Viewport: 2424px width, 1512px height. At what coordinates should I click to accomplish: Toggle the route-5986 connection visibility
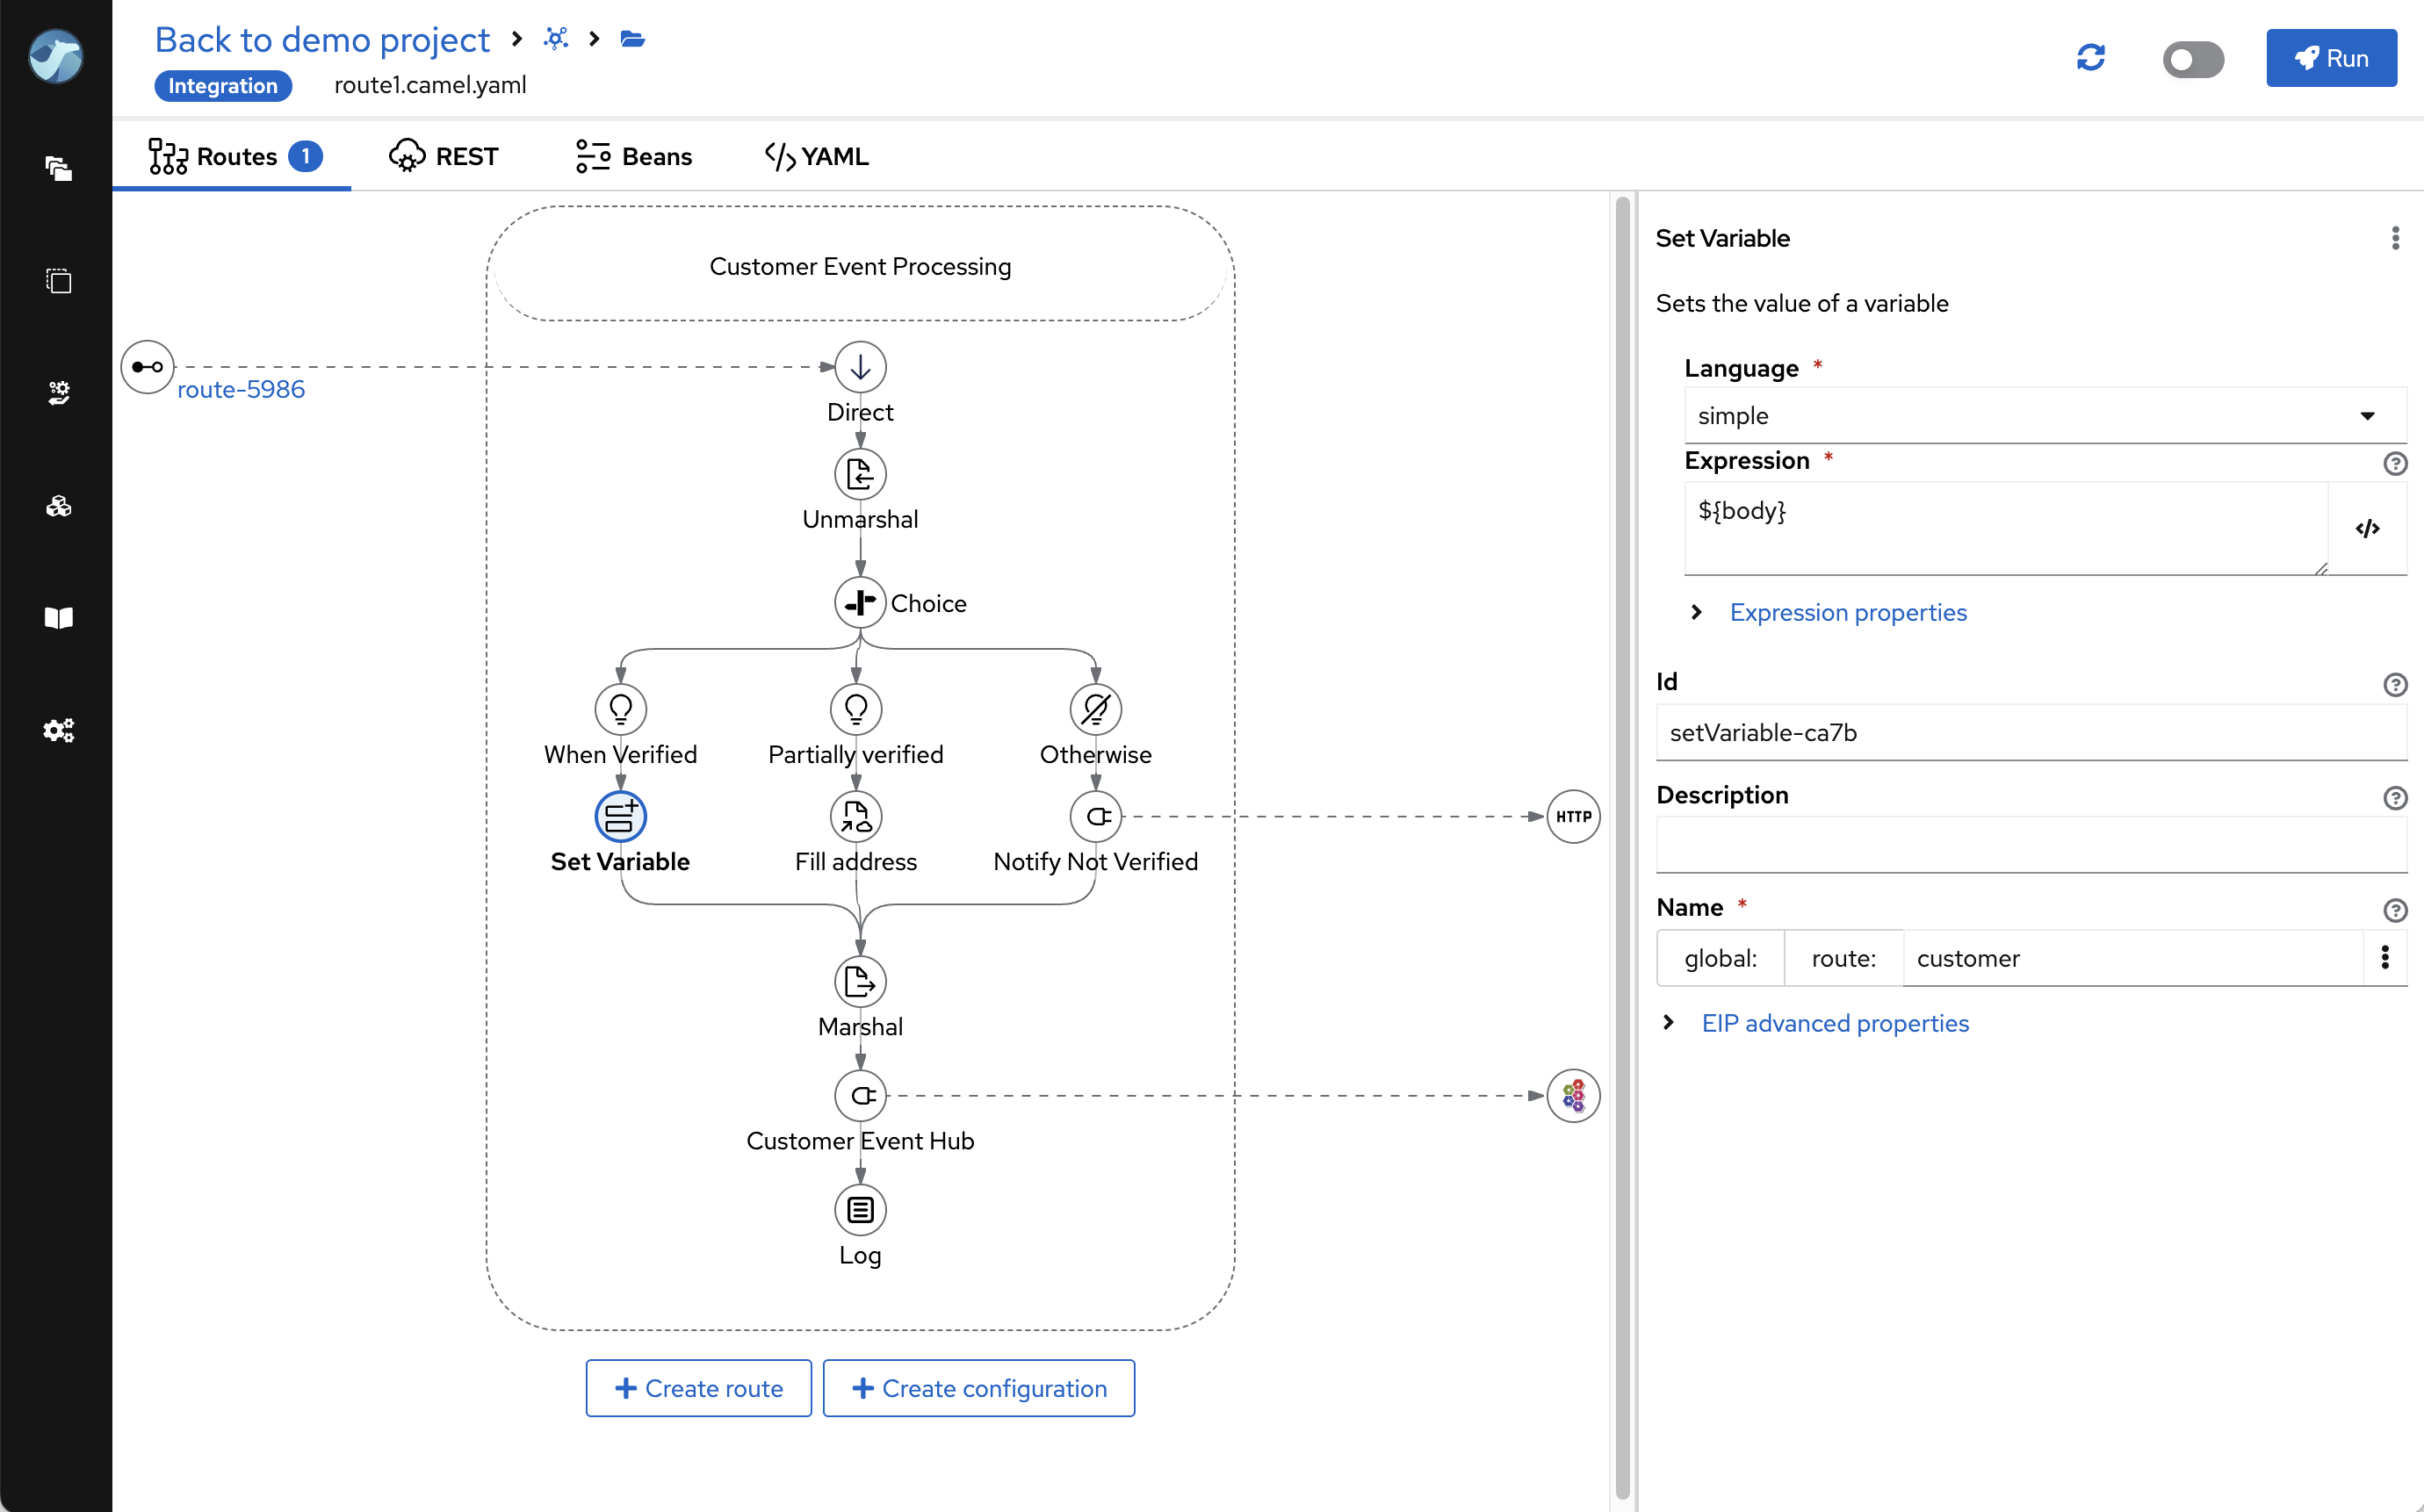click(148, 368)
